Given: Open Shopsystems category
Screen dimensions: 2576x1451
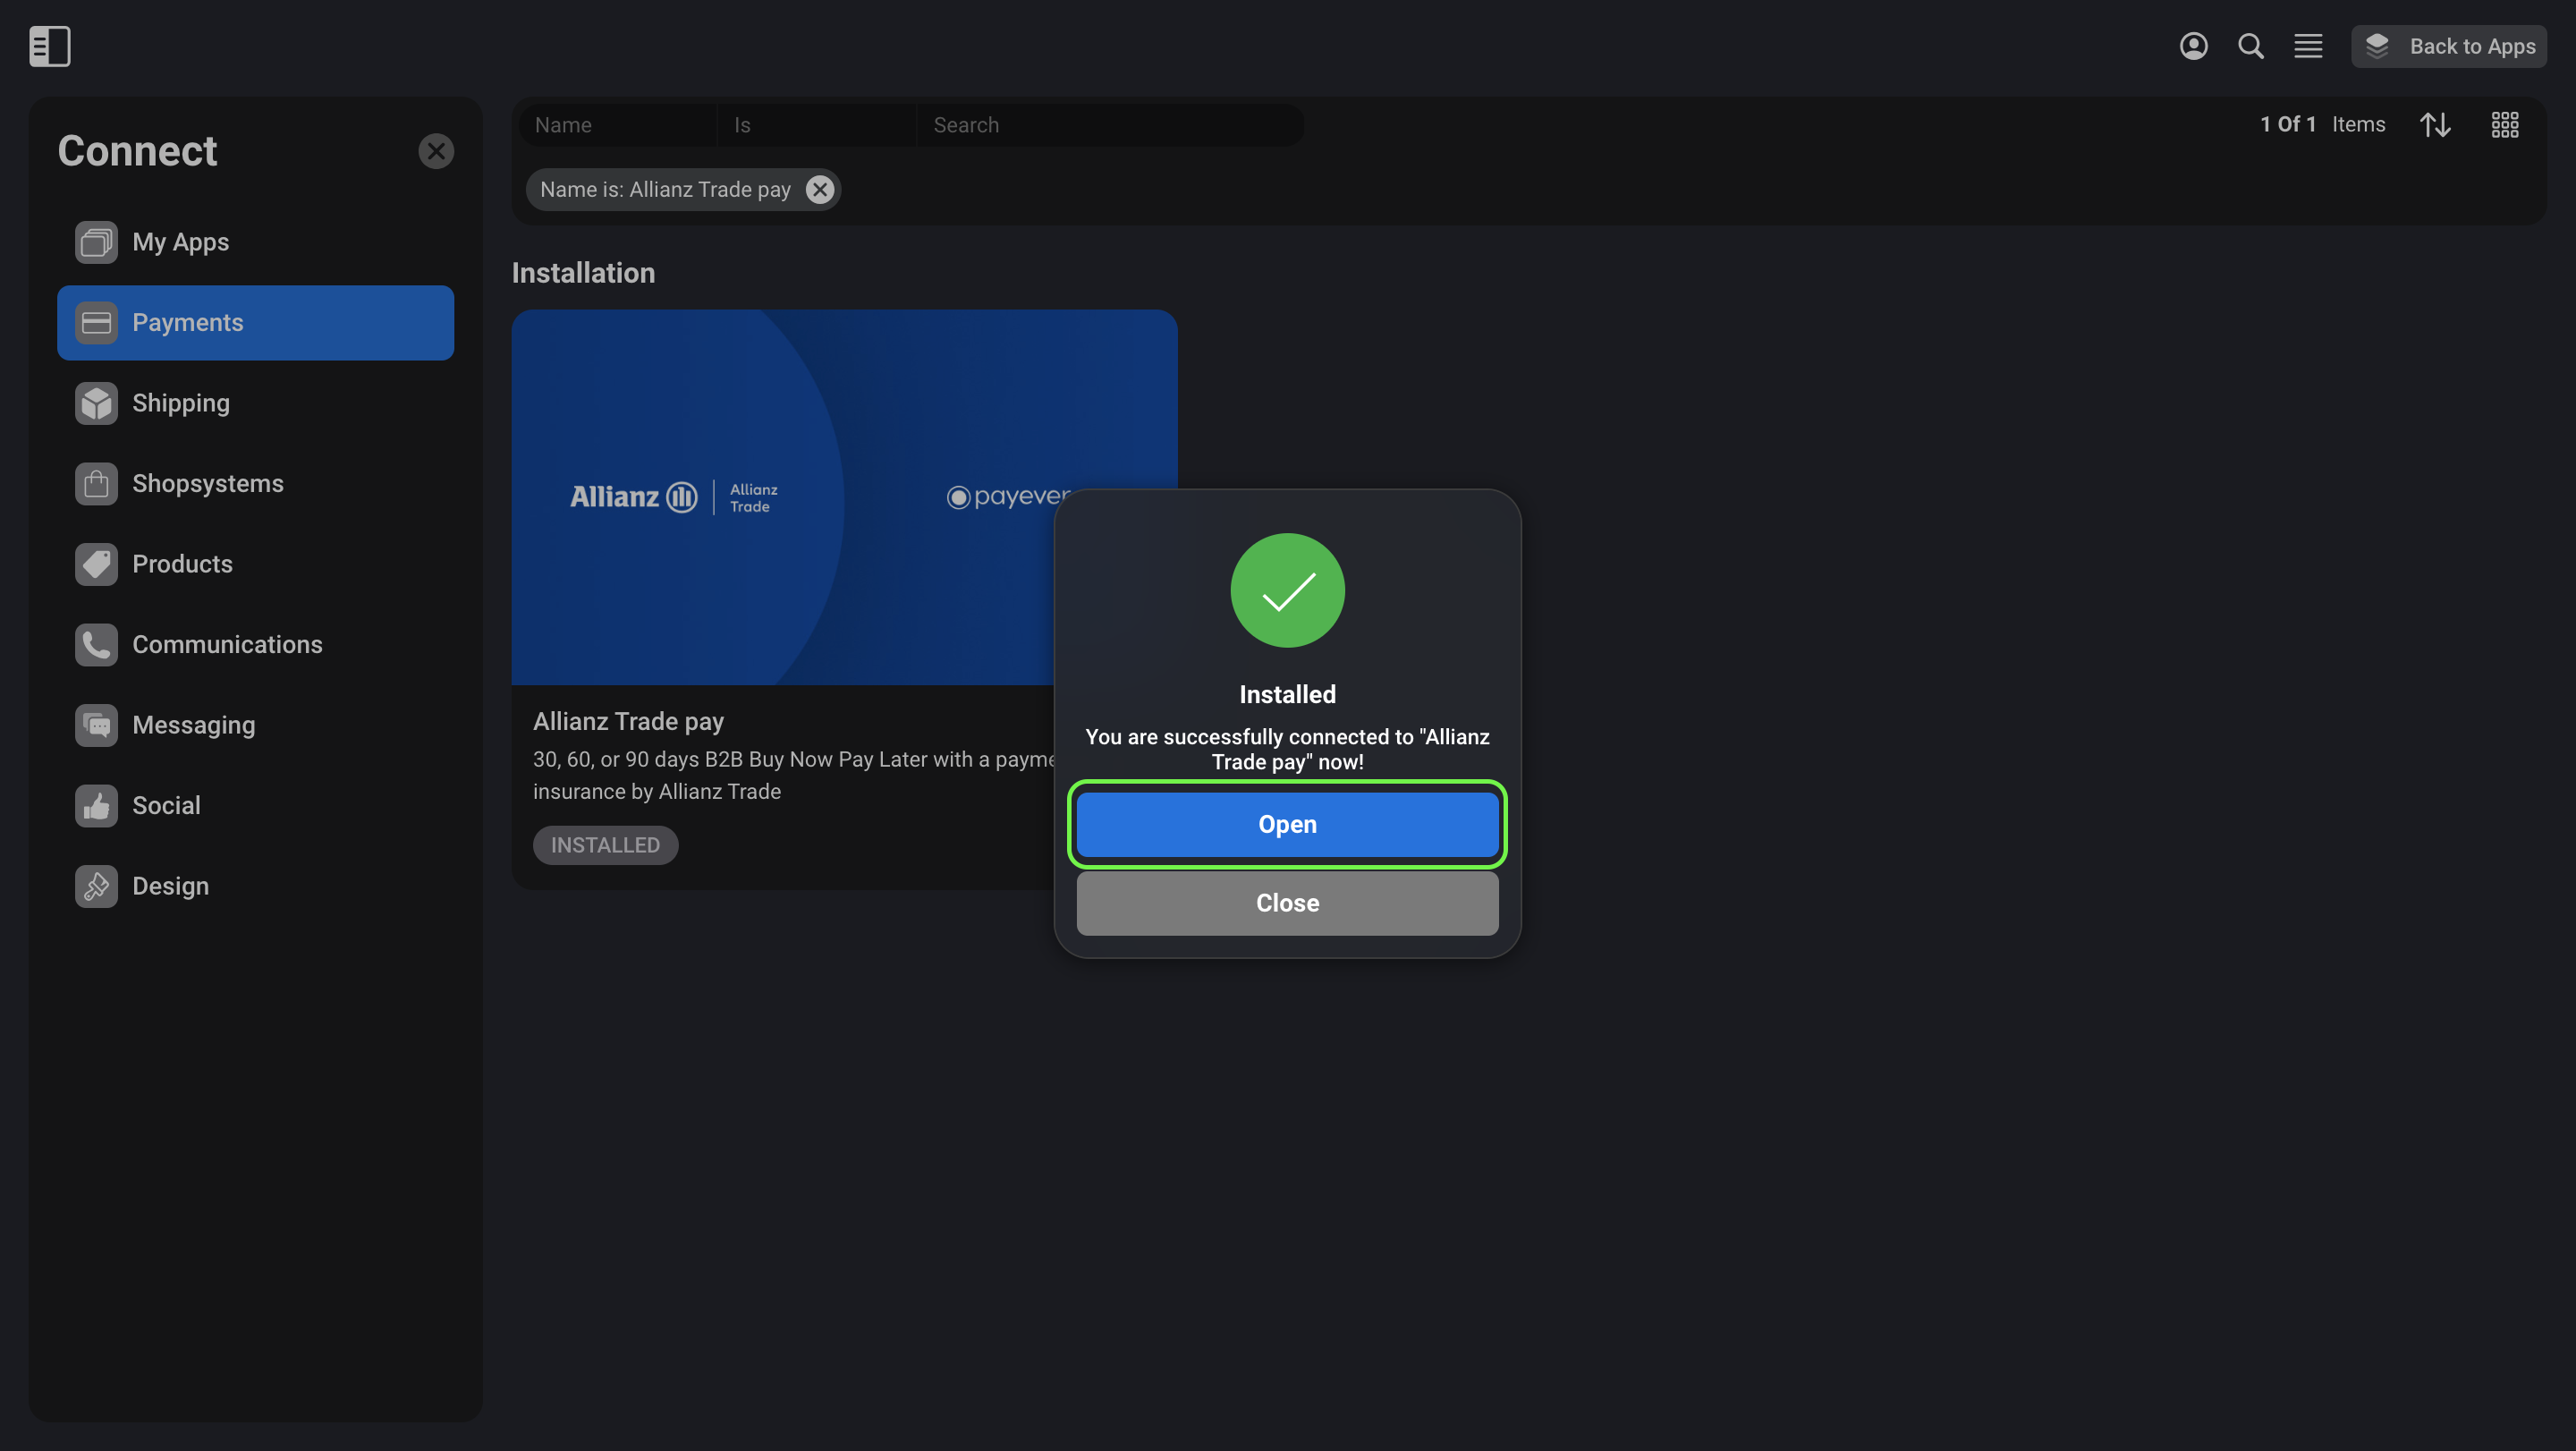Looking at the screenshot, I should (x=255, y=484).
